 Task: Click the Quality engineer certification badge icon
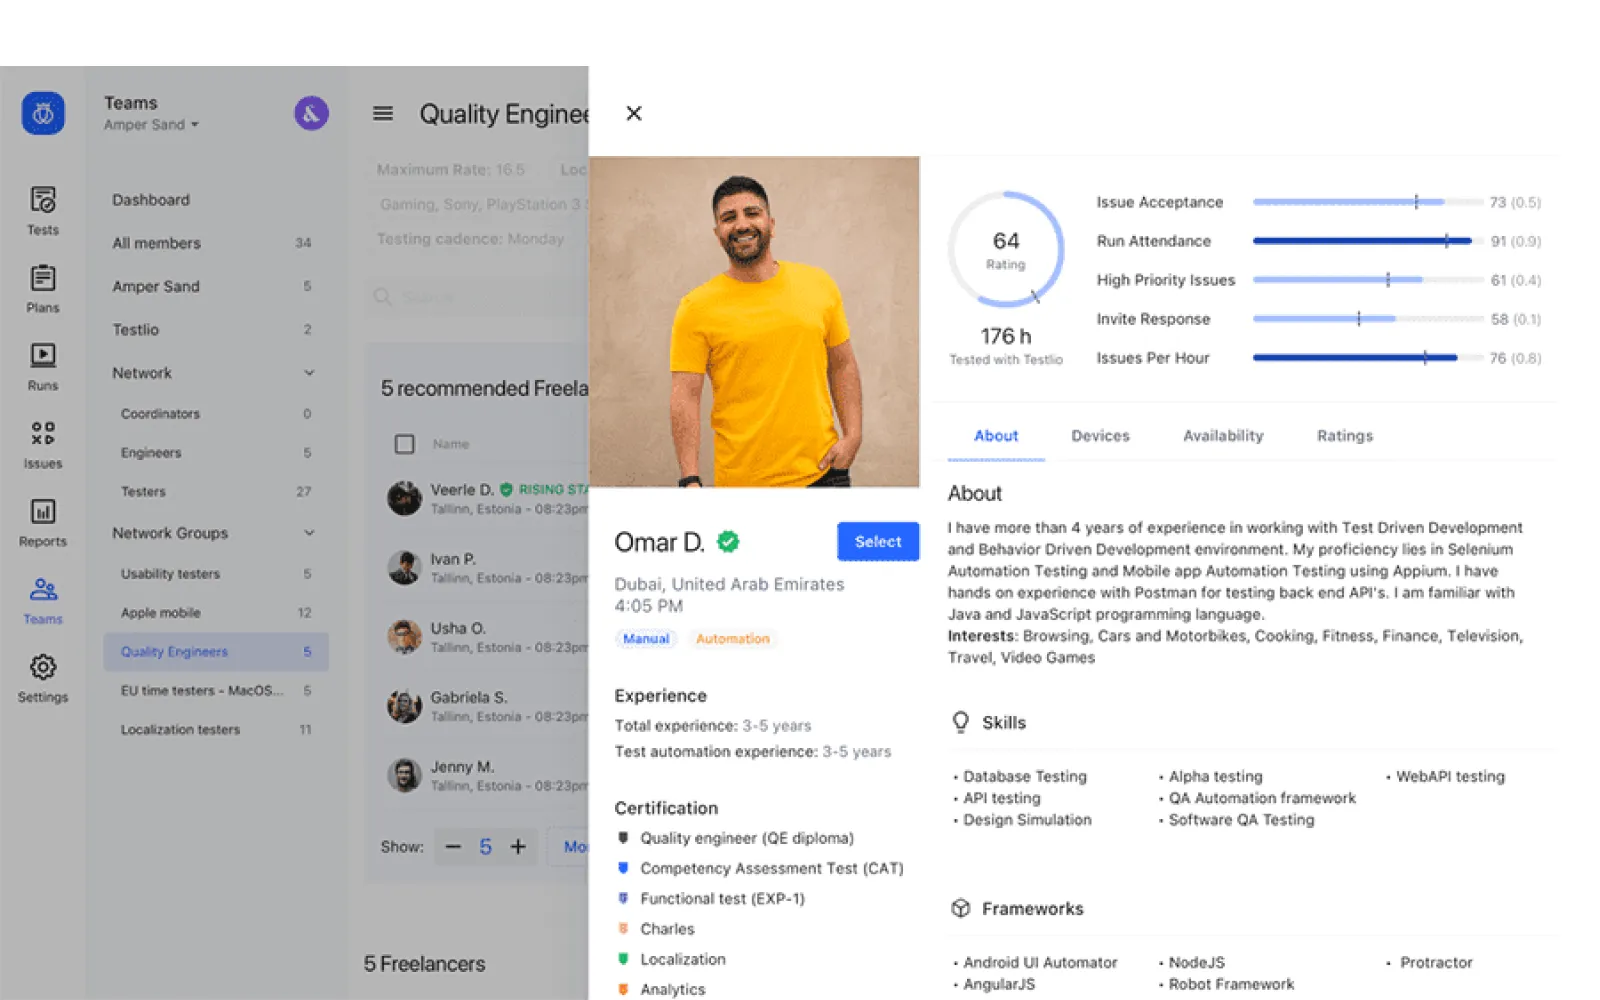(x=623, y=838)
